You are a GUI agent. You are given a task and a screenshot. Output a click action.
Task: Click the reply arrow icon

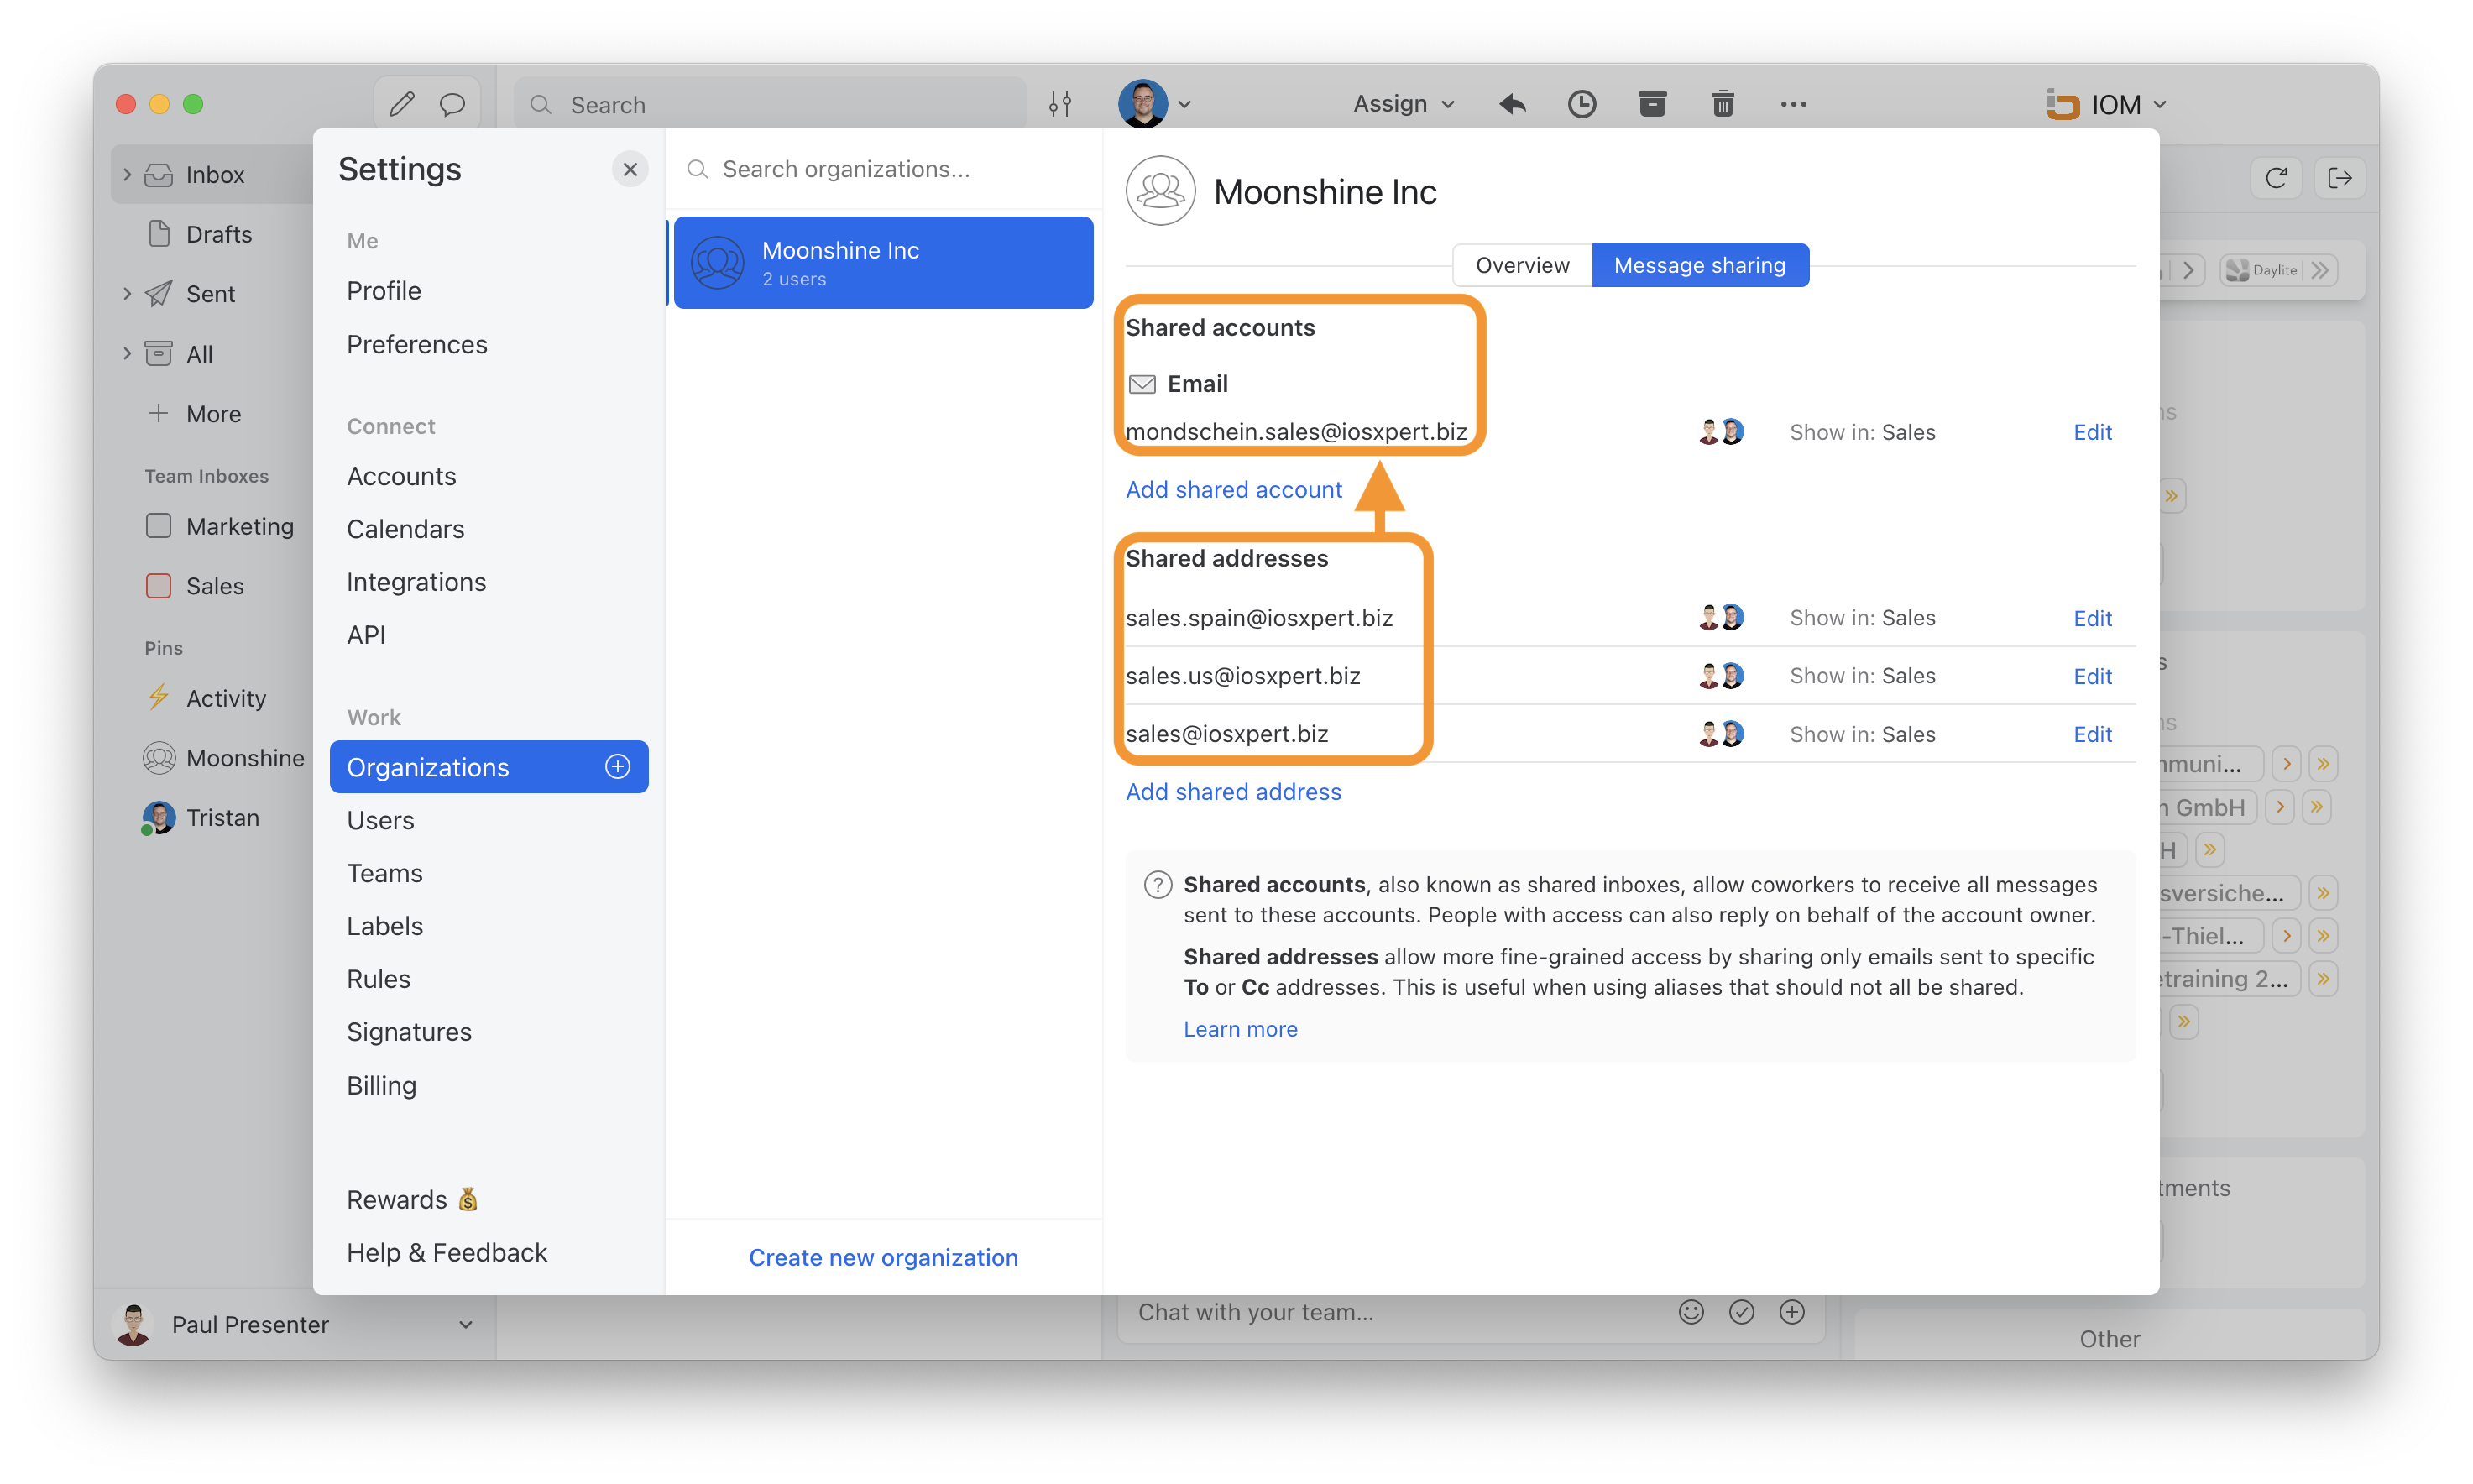(1512, 104)
